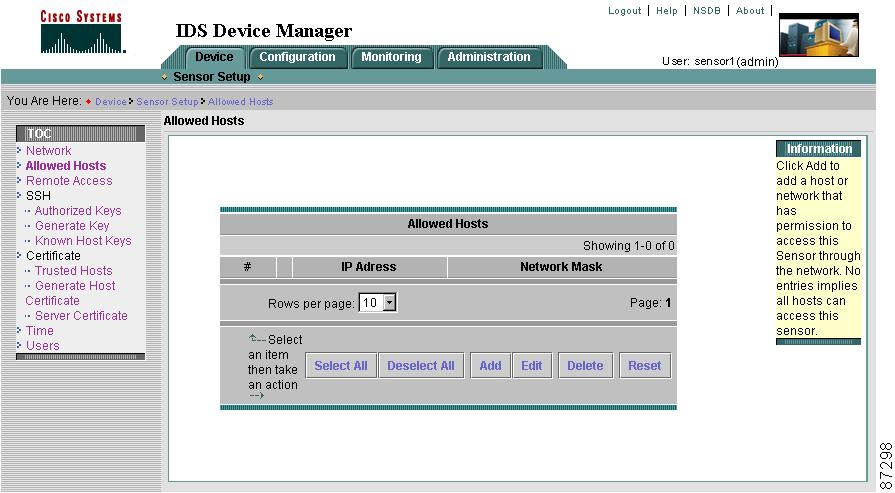Click the Logout link
The height and width of the screenshot is (493, 895).
pyautogui.click(x=624, y=11)
